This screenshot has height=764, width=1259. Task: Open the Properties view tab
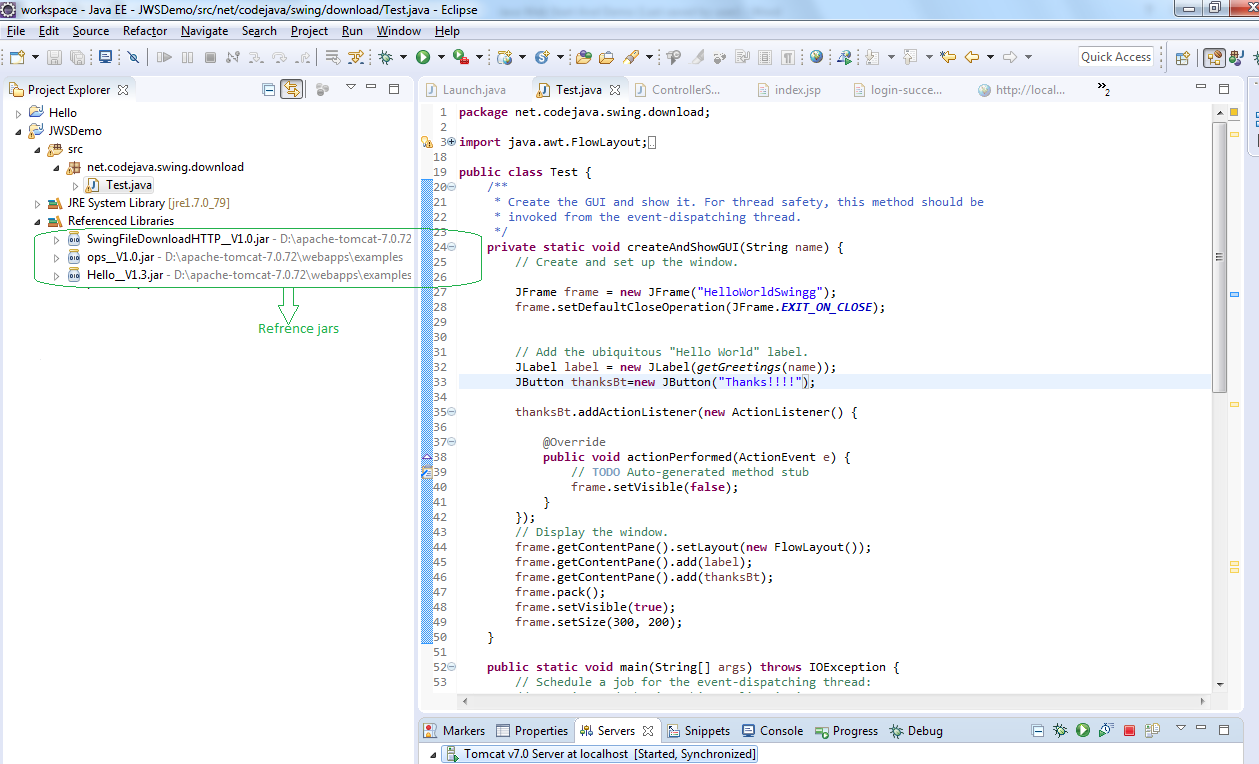tap(533, 731)
